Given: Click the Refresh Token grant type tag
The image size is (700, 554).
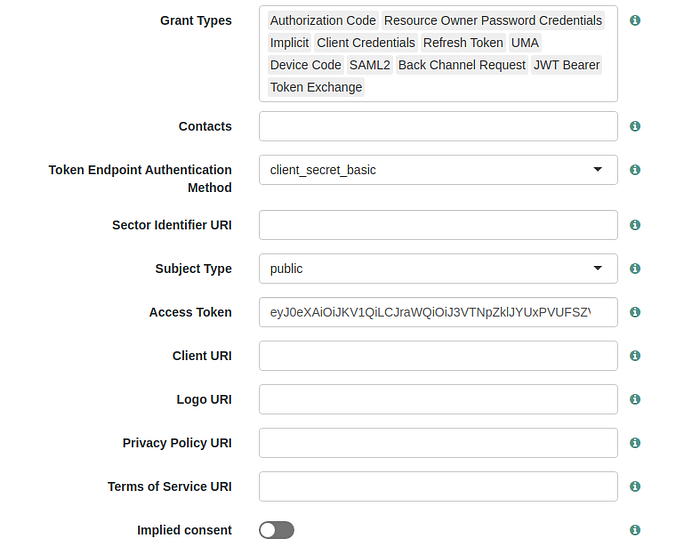Looking at the screenshot, I should 463,43.
